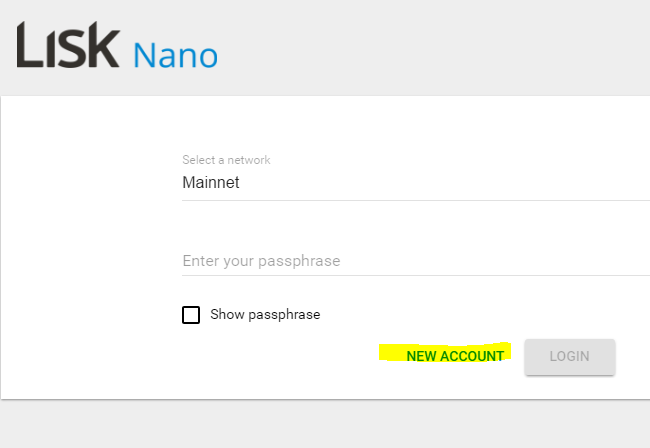The width and height of the screenshot is (650, 448).
Task: Focus the Enter your passphrase field
Action: (x=416, y=262)
